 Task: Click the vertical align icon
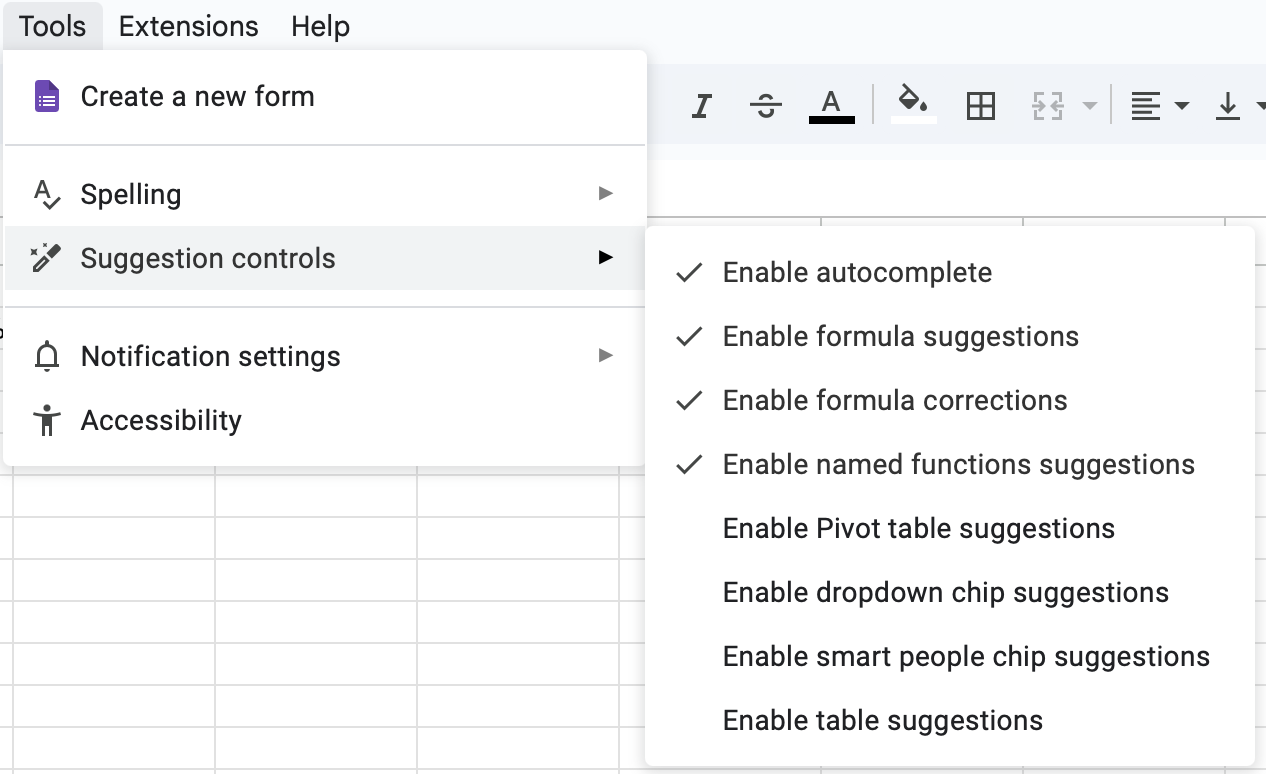coord(1228,106)
